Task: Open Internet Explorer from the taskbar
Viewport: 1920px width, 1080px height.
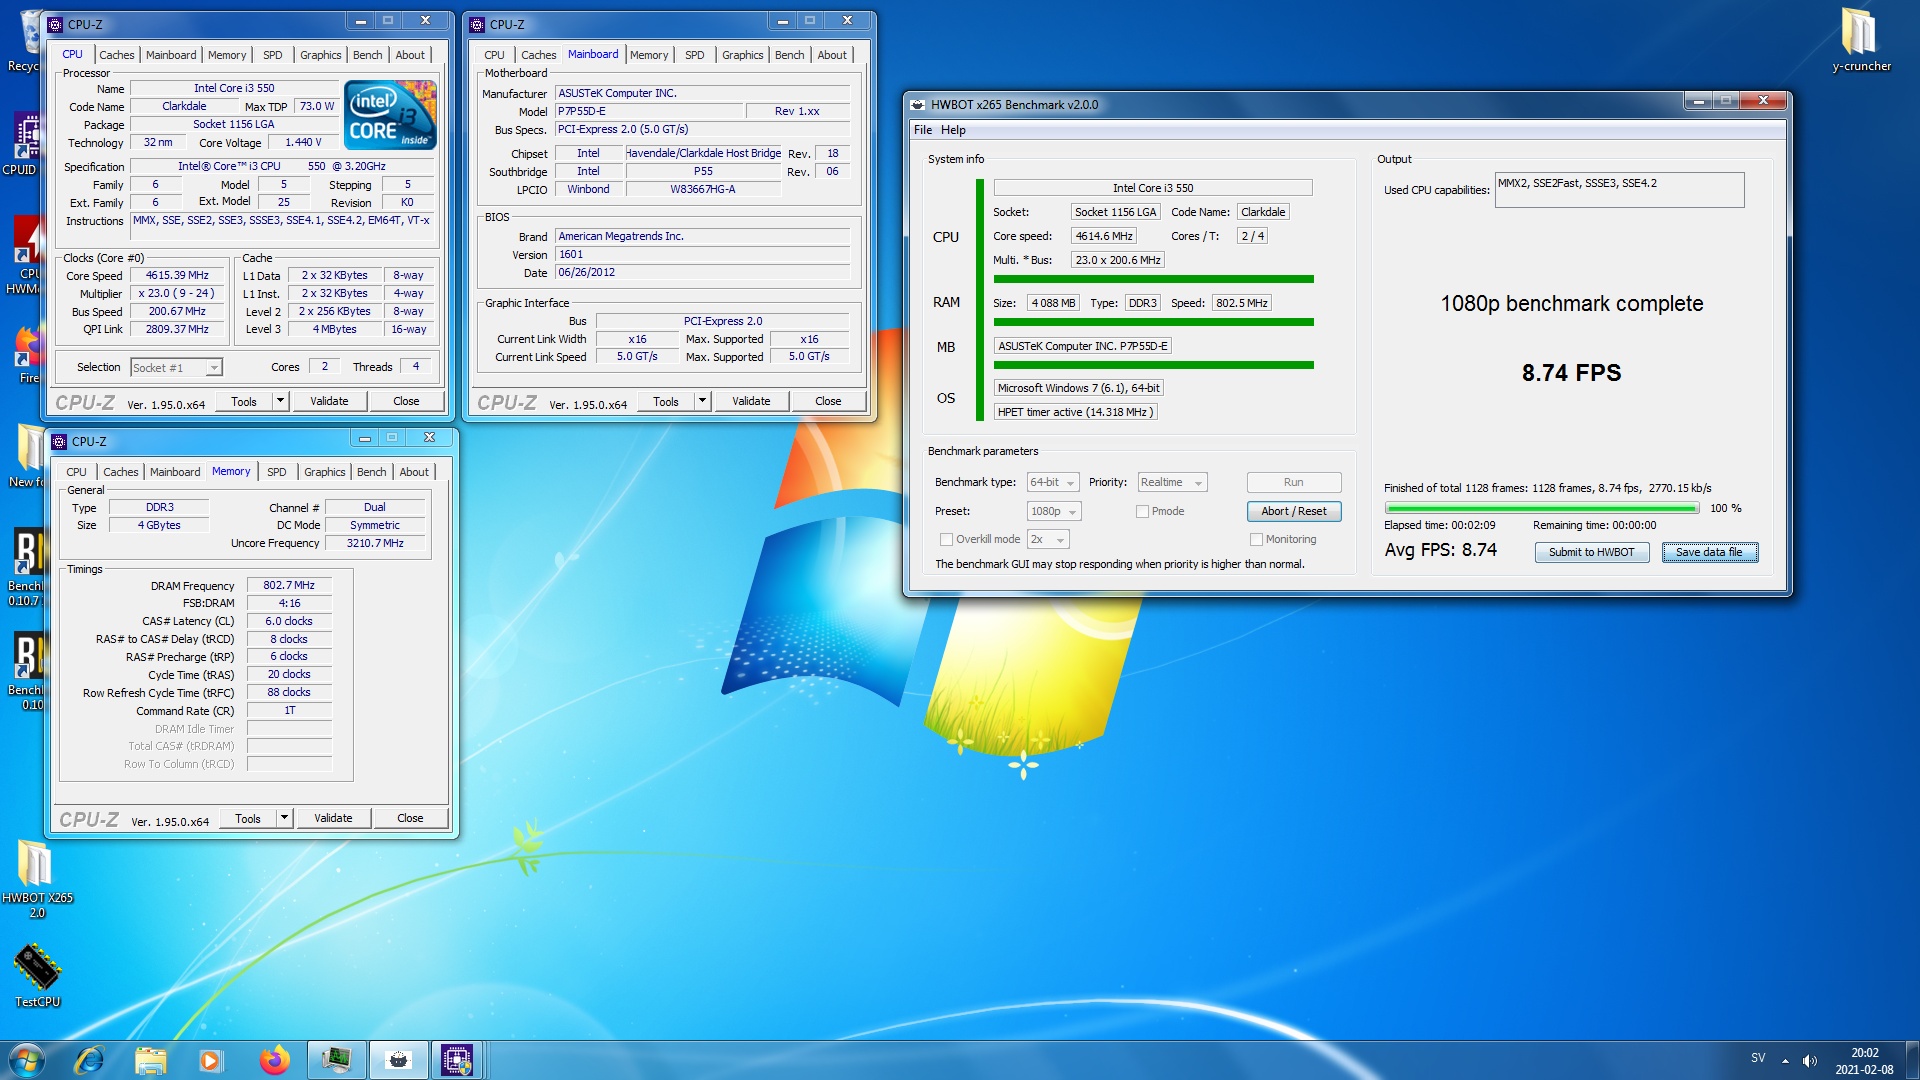Action: (90, 1060)
